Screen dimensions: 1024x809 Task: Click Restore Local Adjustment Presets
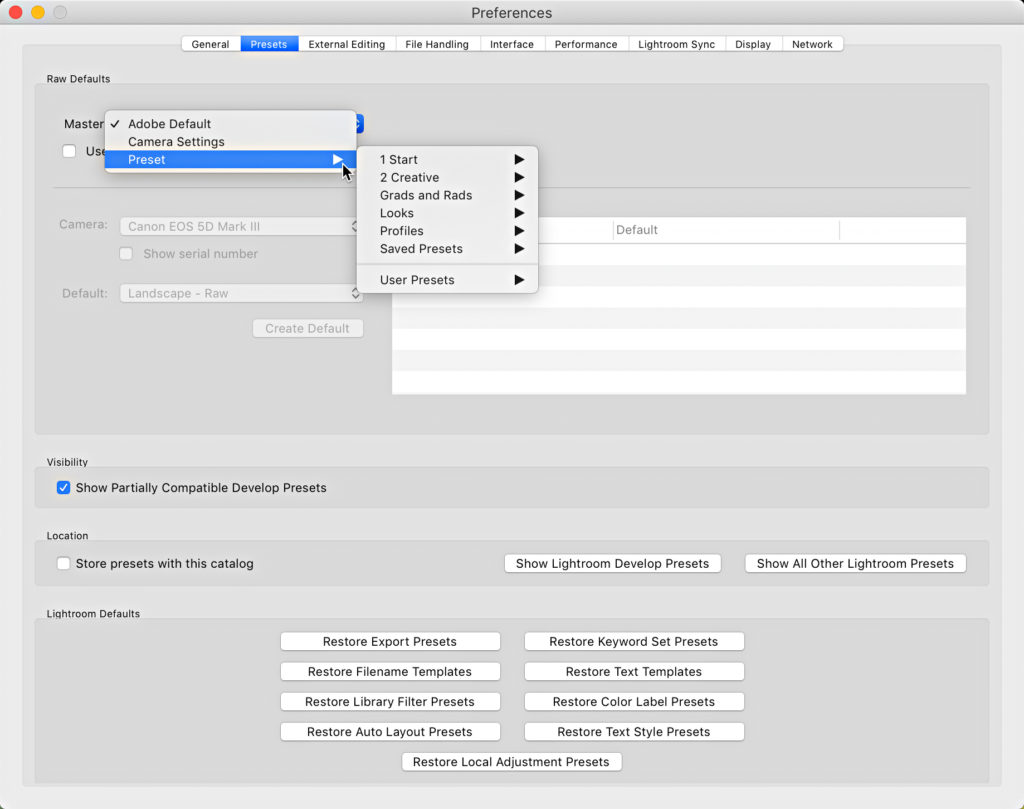tap(511, 761)
